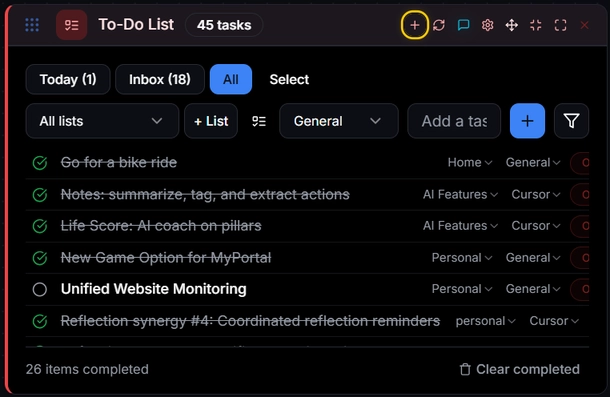Close the To-Do List widget
610x397 pixels.
(x=584, y=25)
